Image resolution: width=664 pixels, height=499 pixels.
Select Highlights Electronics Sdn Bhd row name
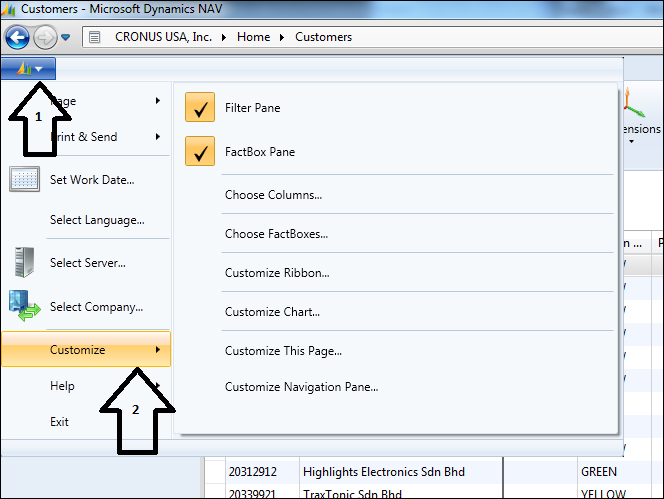[384, 471]
